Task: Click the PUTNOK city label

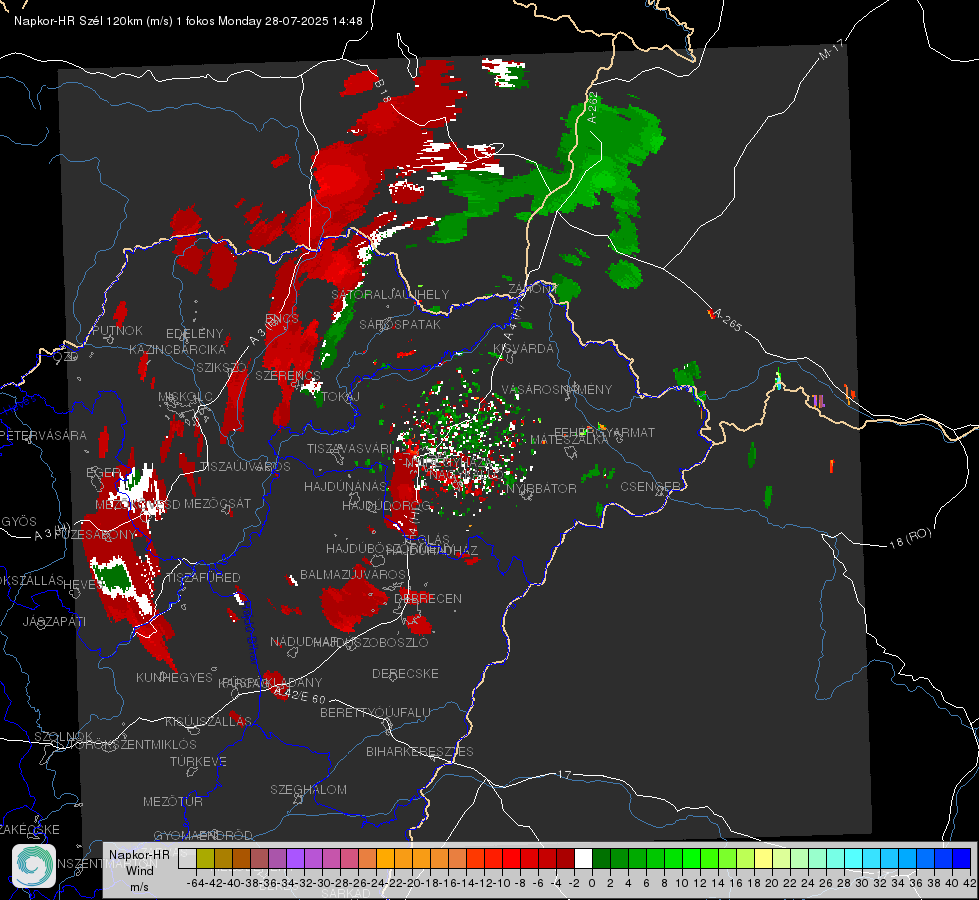Action: point(117,330)
